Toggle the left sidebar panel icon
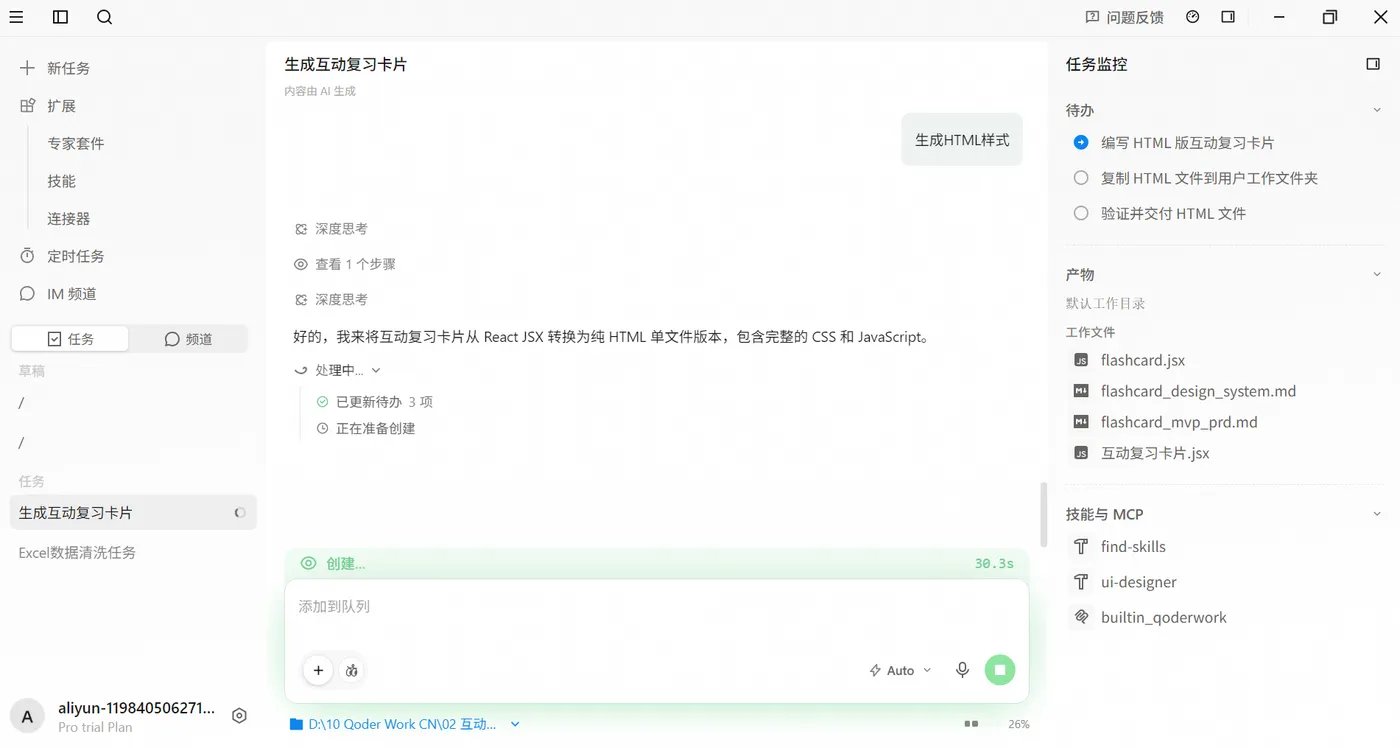The image size is (1400, 748). [60, 17]
